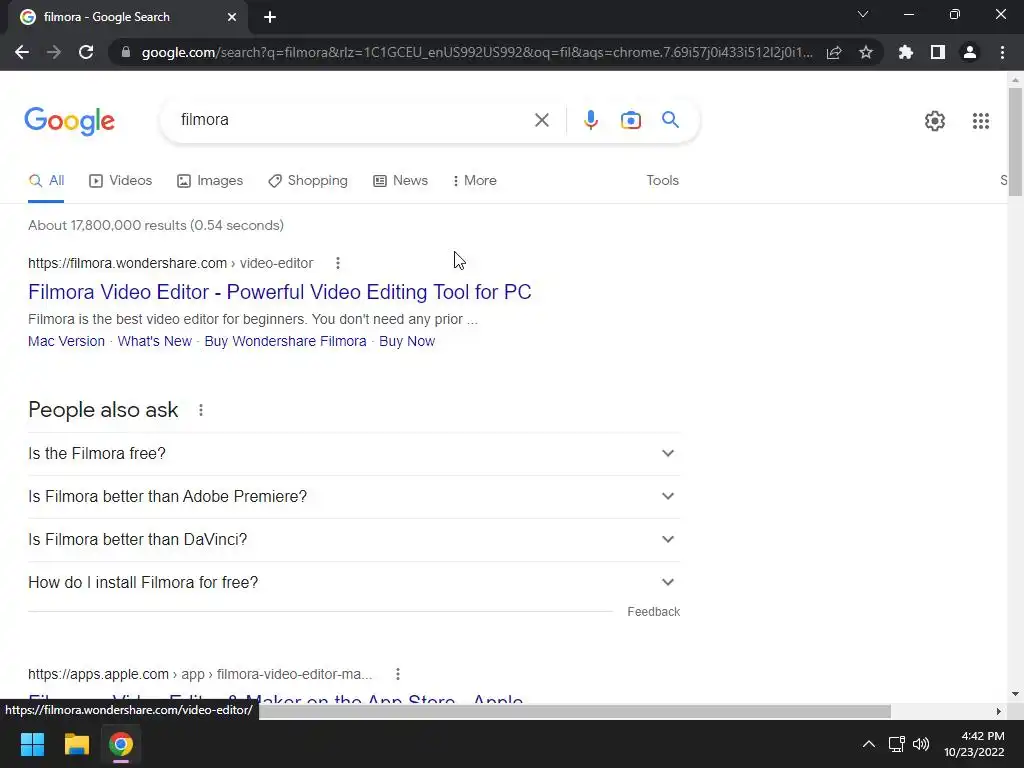Click the Chrome taskbar icon
Screen dimensions: 1024x768
pyautogui.click(x=121, y=744)
